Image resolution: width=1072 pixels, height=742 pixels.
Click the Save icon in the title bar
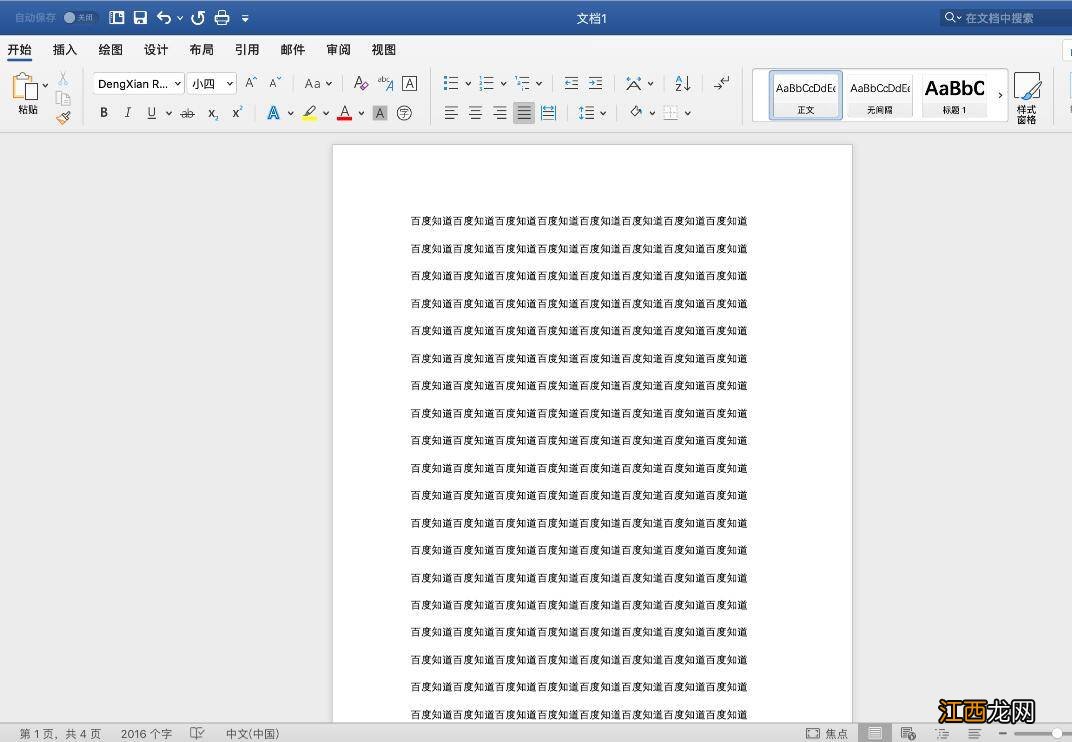(x=140, y=18)
